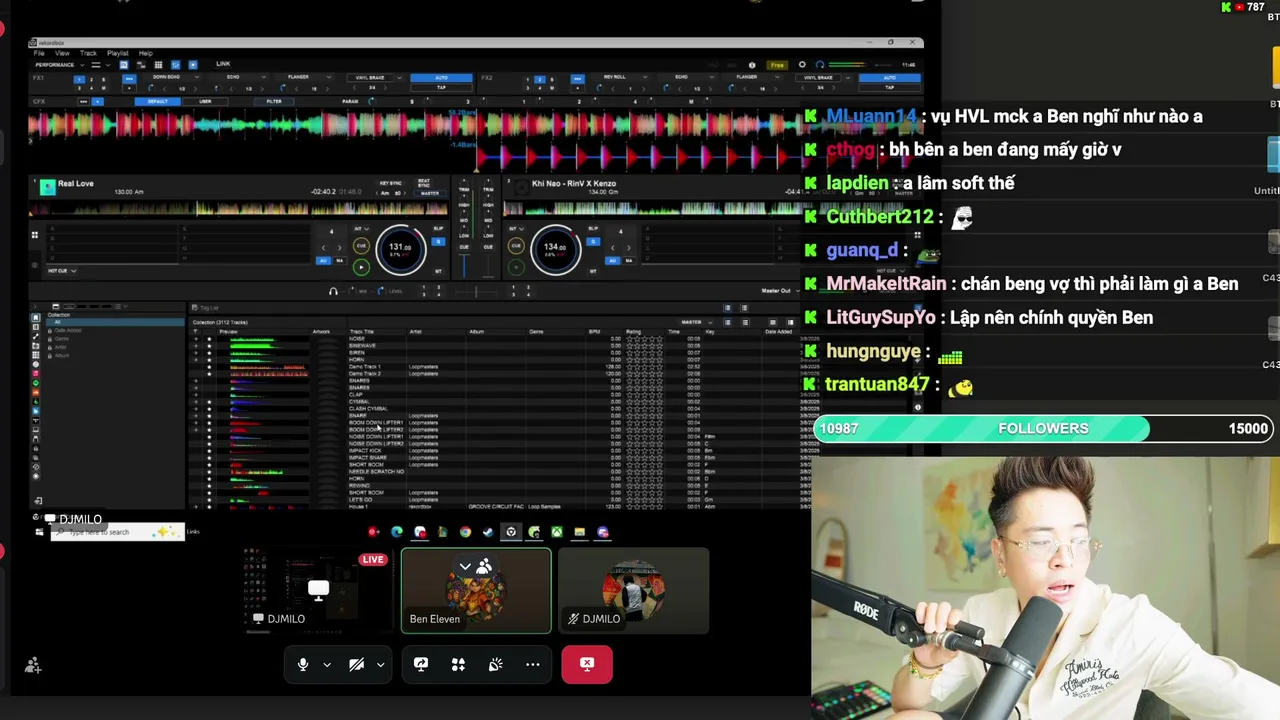Open the soundboard icon in call bar
Screen dimensions: 1280x720
[x=495, y=664]
